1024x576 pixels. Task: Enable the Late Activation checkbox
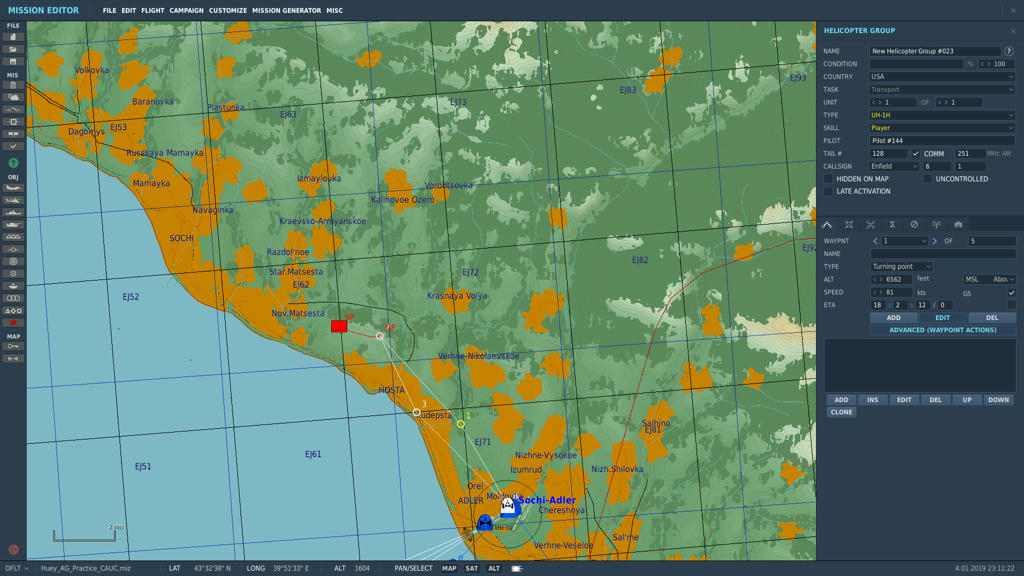pyautogui.click(x=828, y=191)
